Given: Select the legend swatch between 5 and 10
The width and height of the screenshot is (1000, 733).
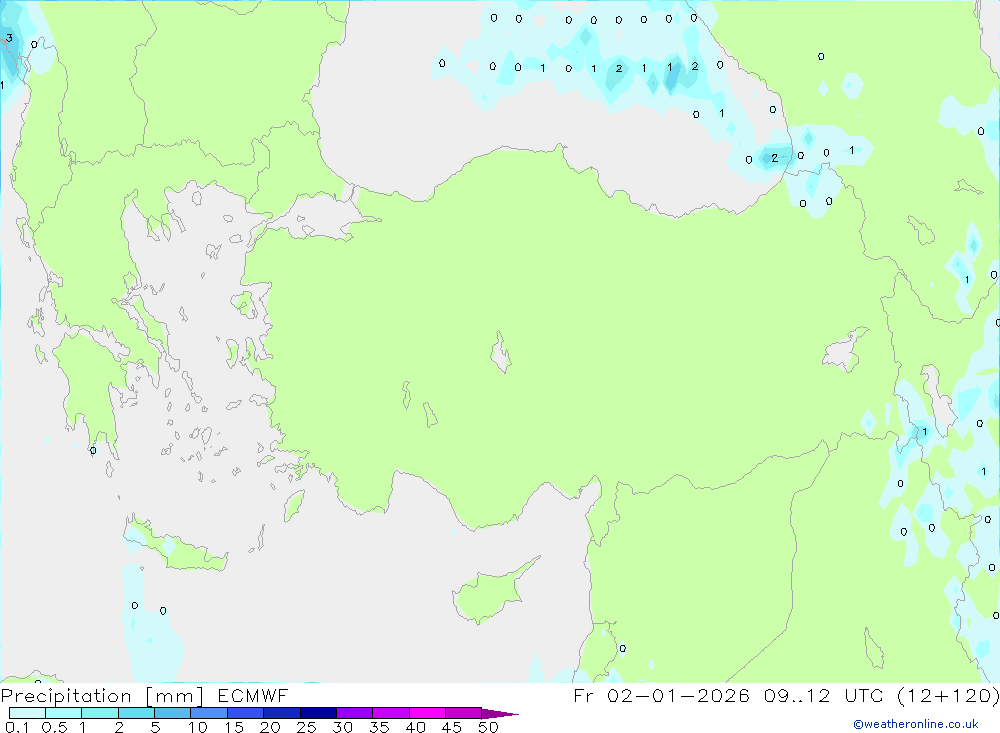Looking at the screenshot, I should pos(172,713).
